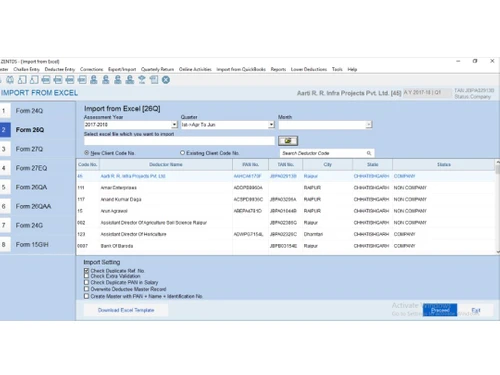Select the Aarti R. R. Infra Projects row
Screen dimensions: 500x375
(x=286, y=176)
